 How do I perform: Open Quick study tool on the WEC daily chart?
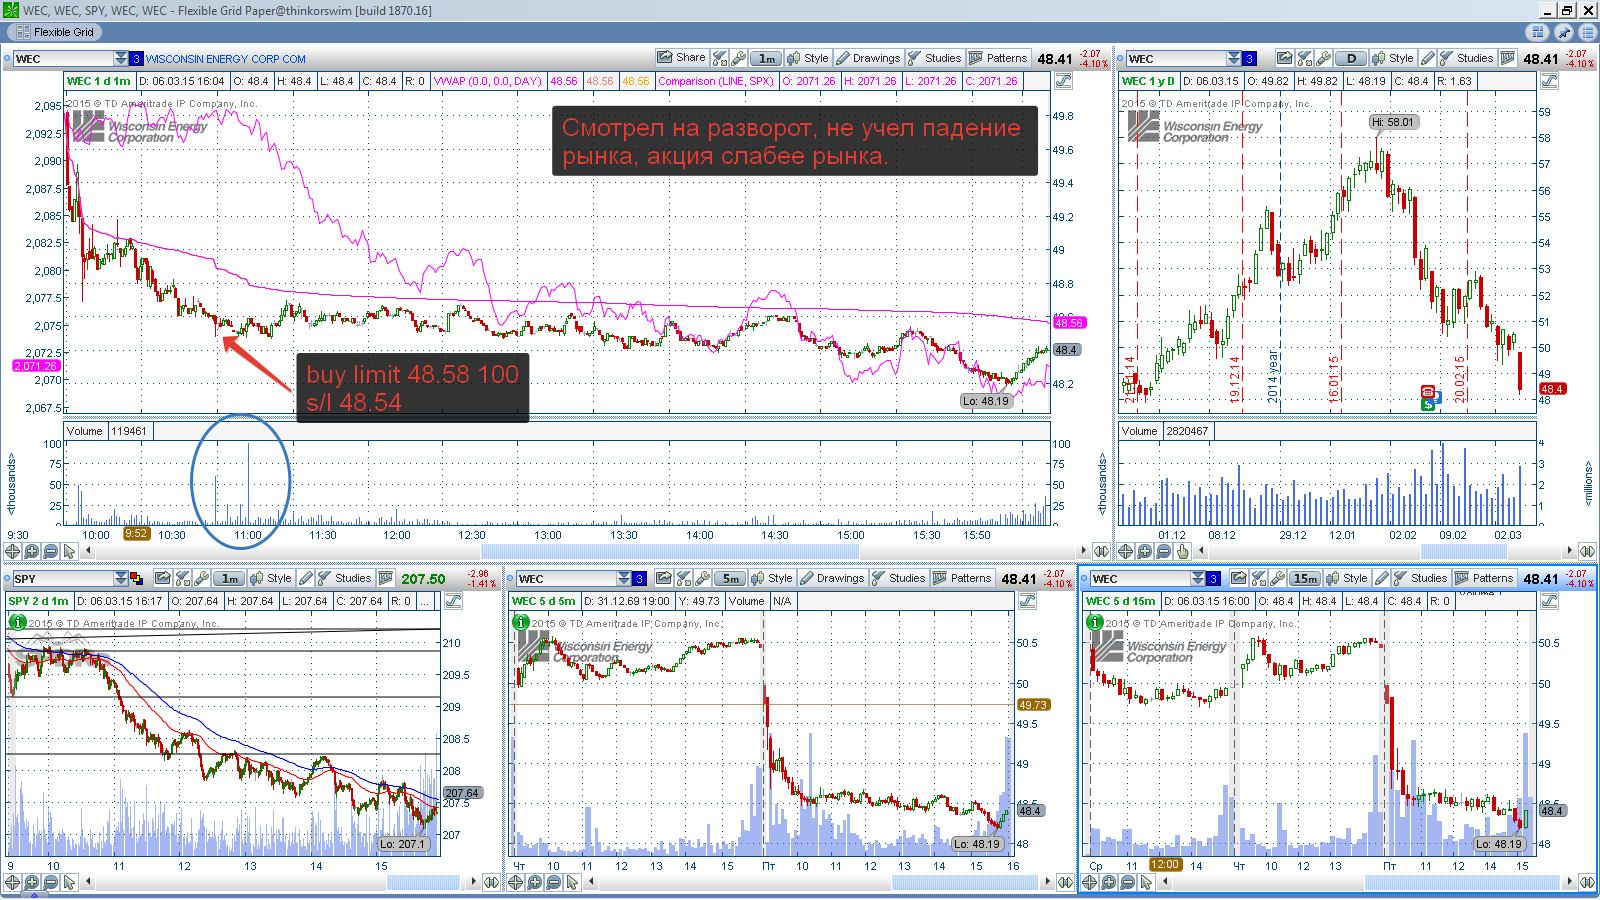(1305, 58)
